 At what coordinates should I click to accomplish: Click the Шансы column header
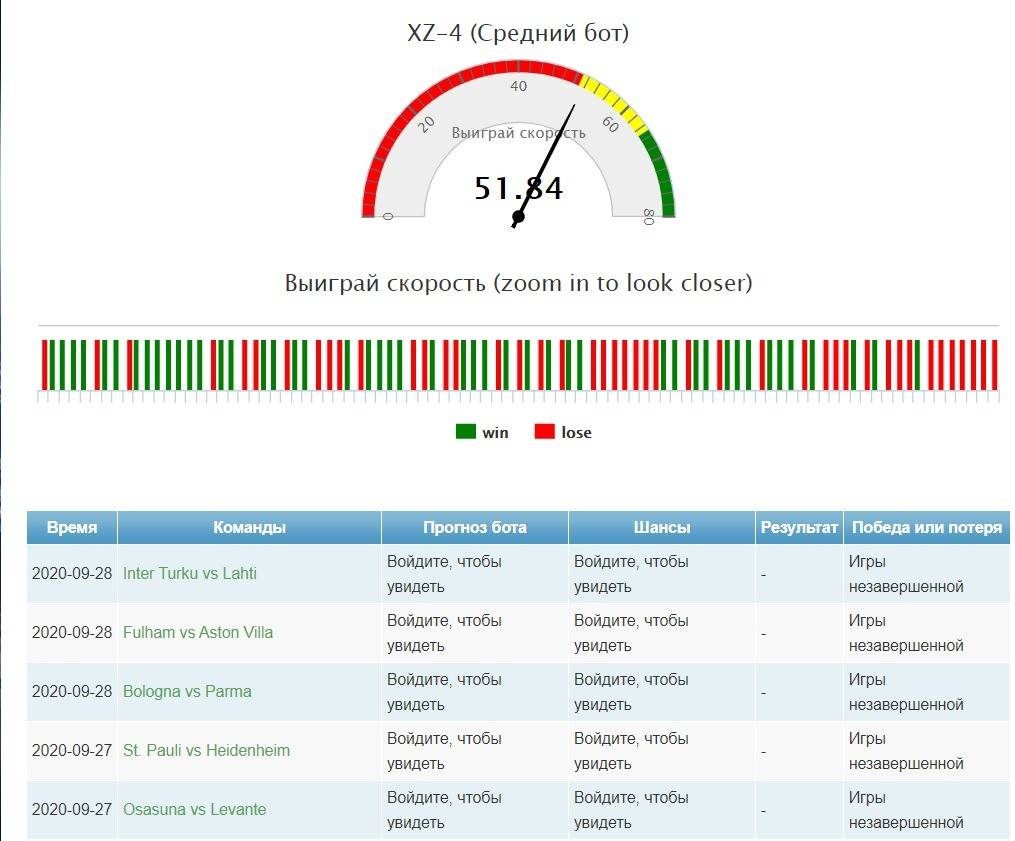pyautogui.click(x=661, y=528)
